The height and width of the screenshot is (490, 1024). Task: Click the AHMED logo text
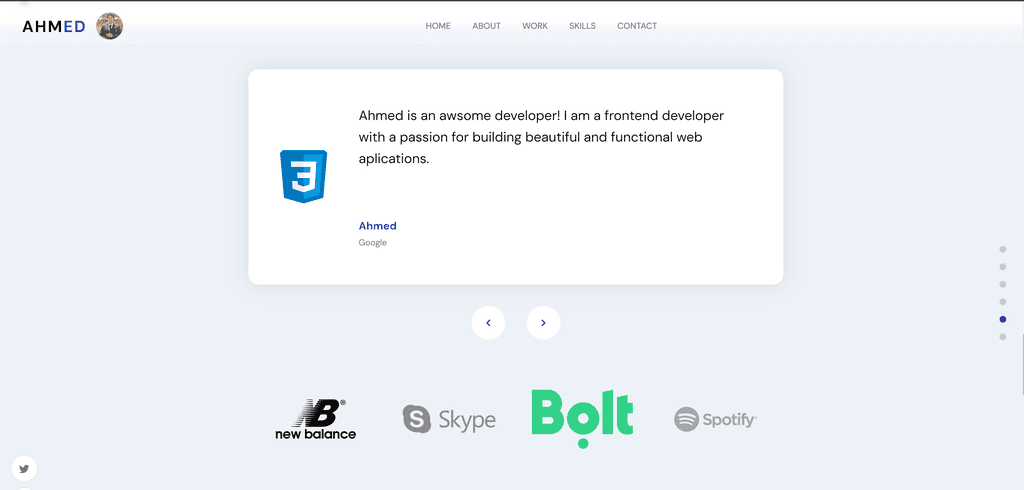[x=54, y=26]
